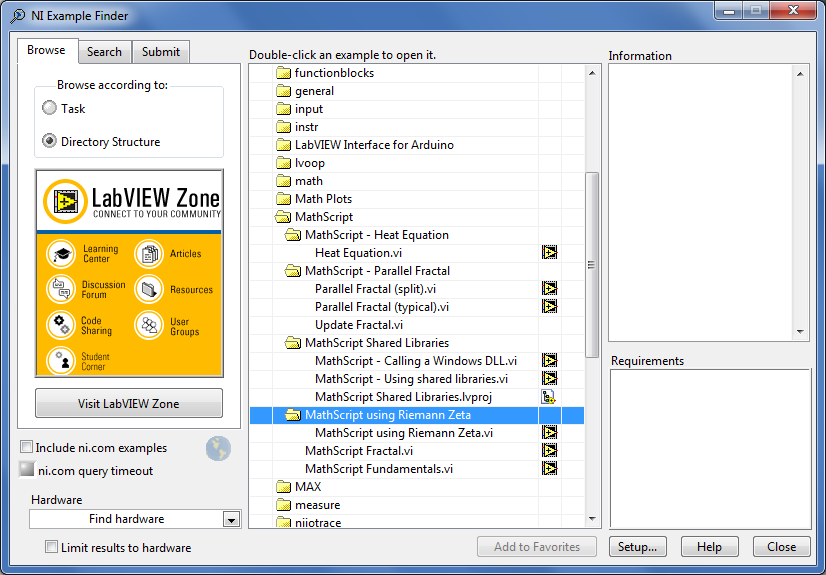Open Discussion Forum icon in LabVIEW Zone
826x575 pixels.
[61, 289]
